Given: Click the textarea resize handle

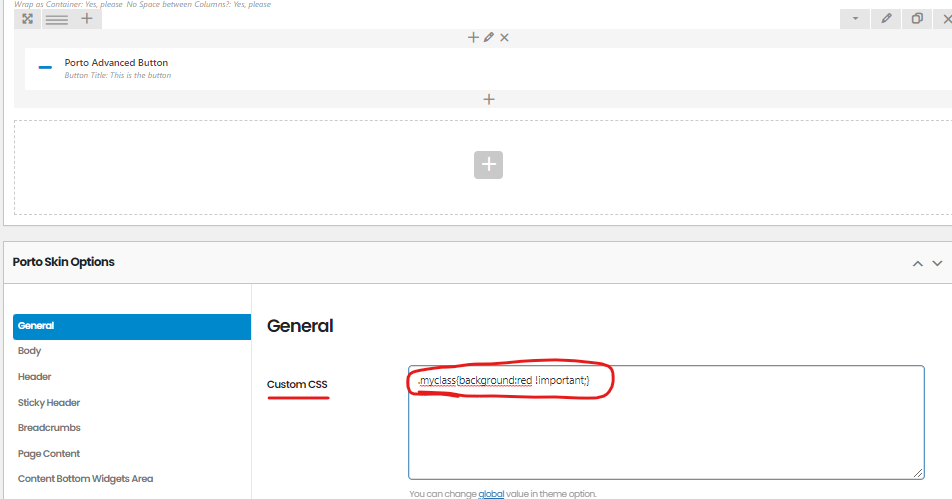Looking at the screenshot, I should [918, 474].
